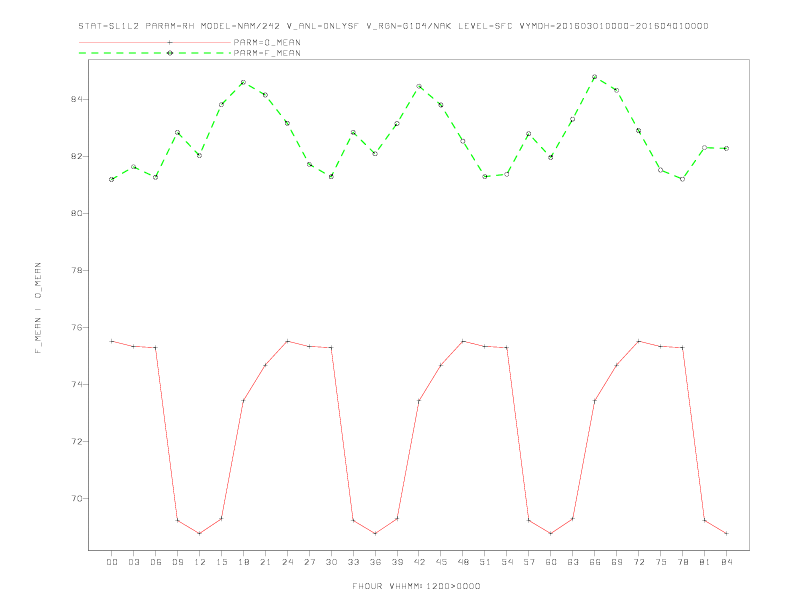Click the x-axis tick label 06
Screen dimensions: 792x612
(156, 562)
